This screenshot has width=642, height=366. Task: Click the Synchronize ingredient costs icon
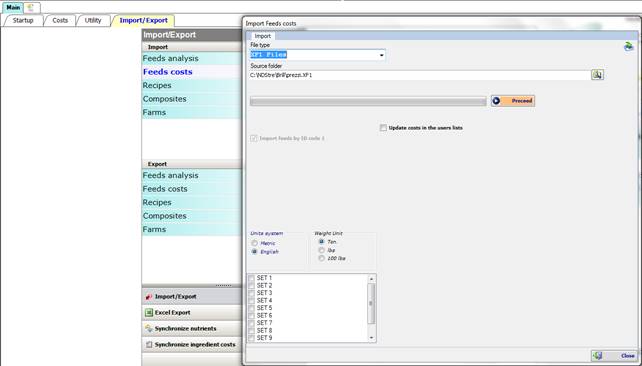pos(149,345)
